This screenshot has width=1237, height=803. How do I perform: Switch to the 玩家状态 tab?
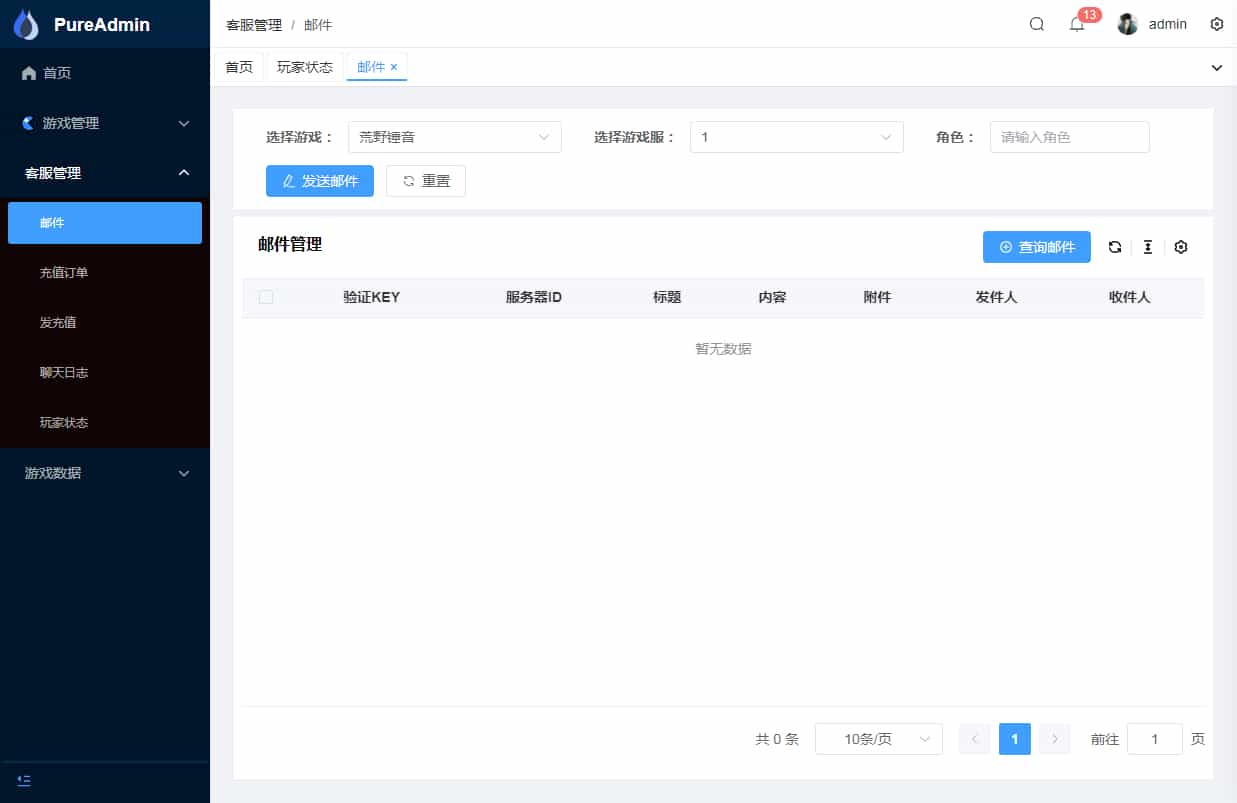304,67
